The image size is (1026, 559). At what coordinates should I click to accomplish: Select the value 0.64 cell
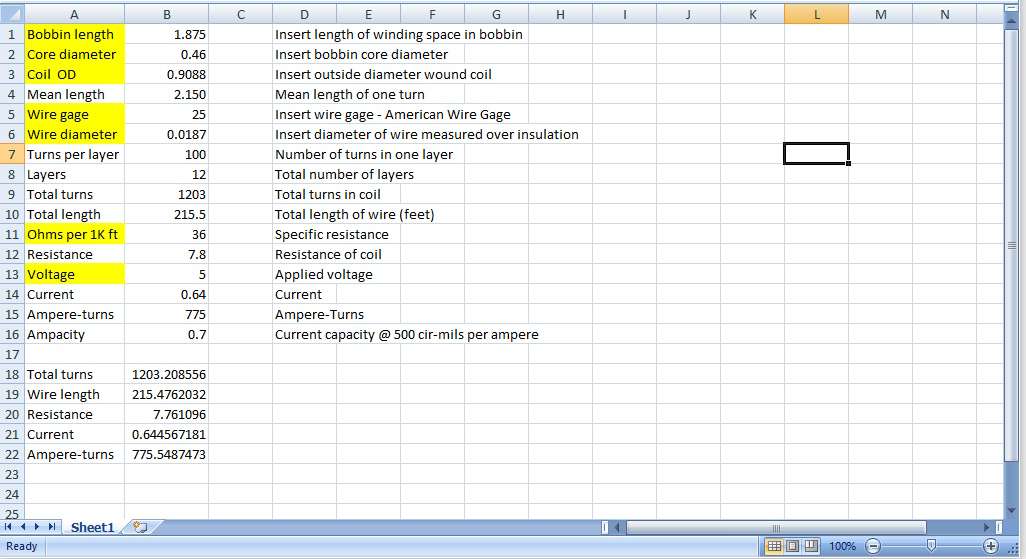click(x=167, y=295)
